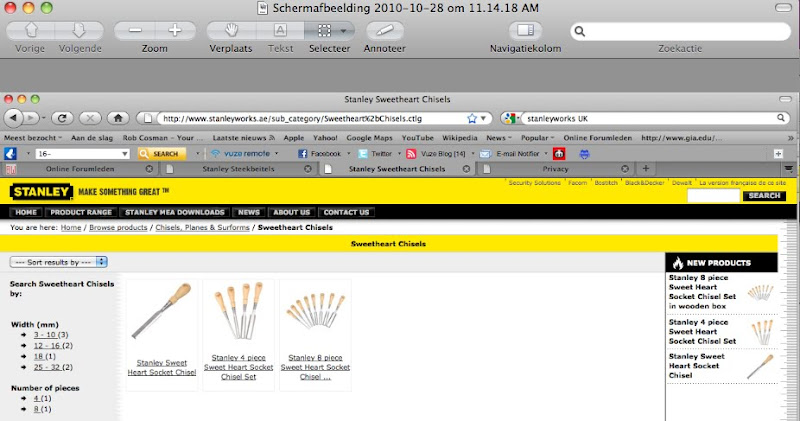Select the Verplaats hand tool
800x421 pixels.
click(x=231, y=31)
